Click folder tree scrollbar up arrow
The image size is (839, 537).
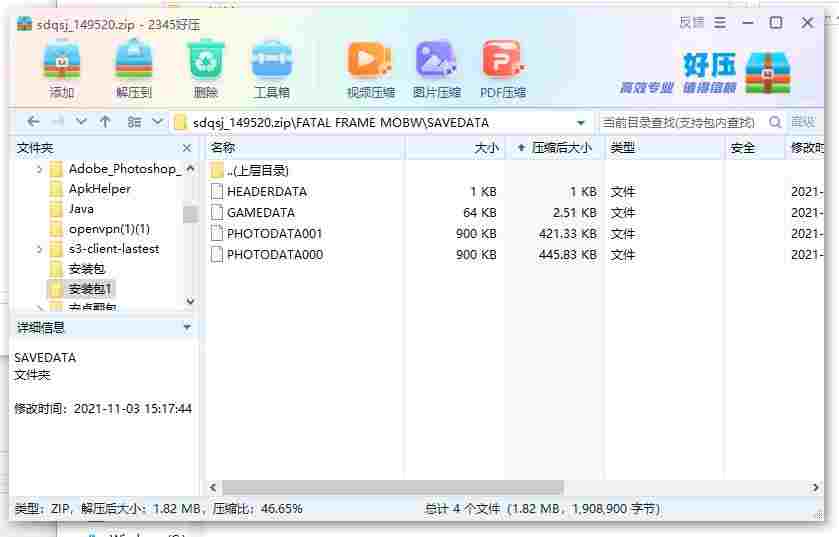pyautogui.click(x=190, y=169)
